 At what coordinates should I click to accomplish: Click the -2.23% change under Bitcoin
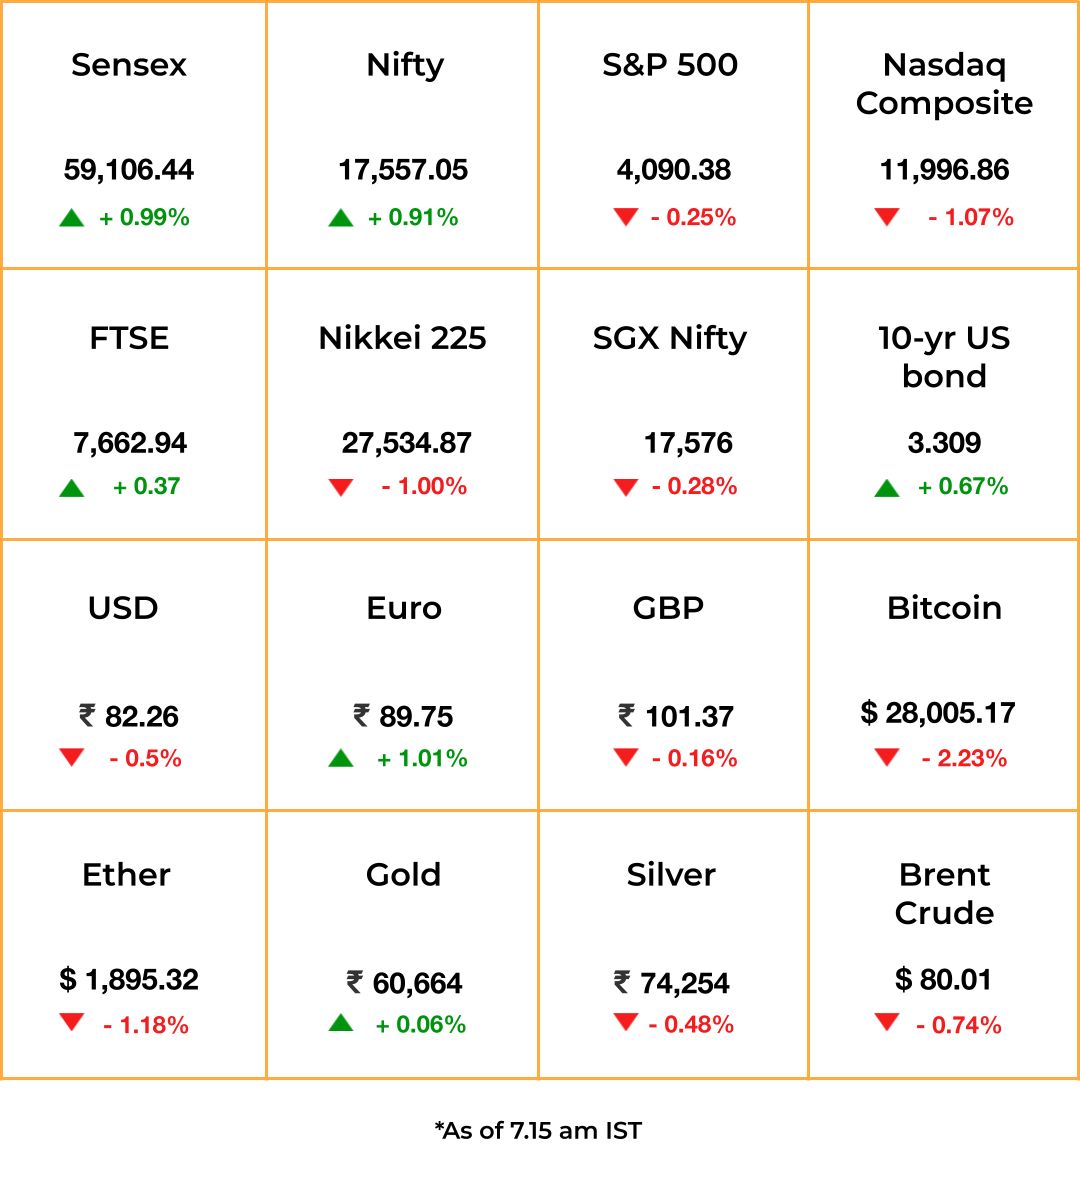click(964, 758)
